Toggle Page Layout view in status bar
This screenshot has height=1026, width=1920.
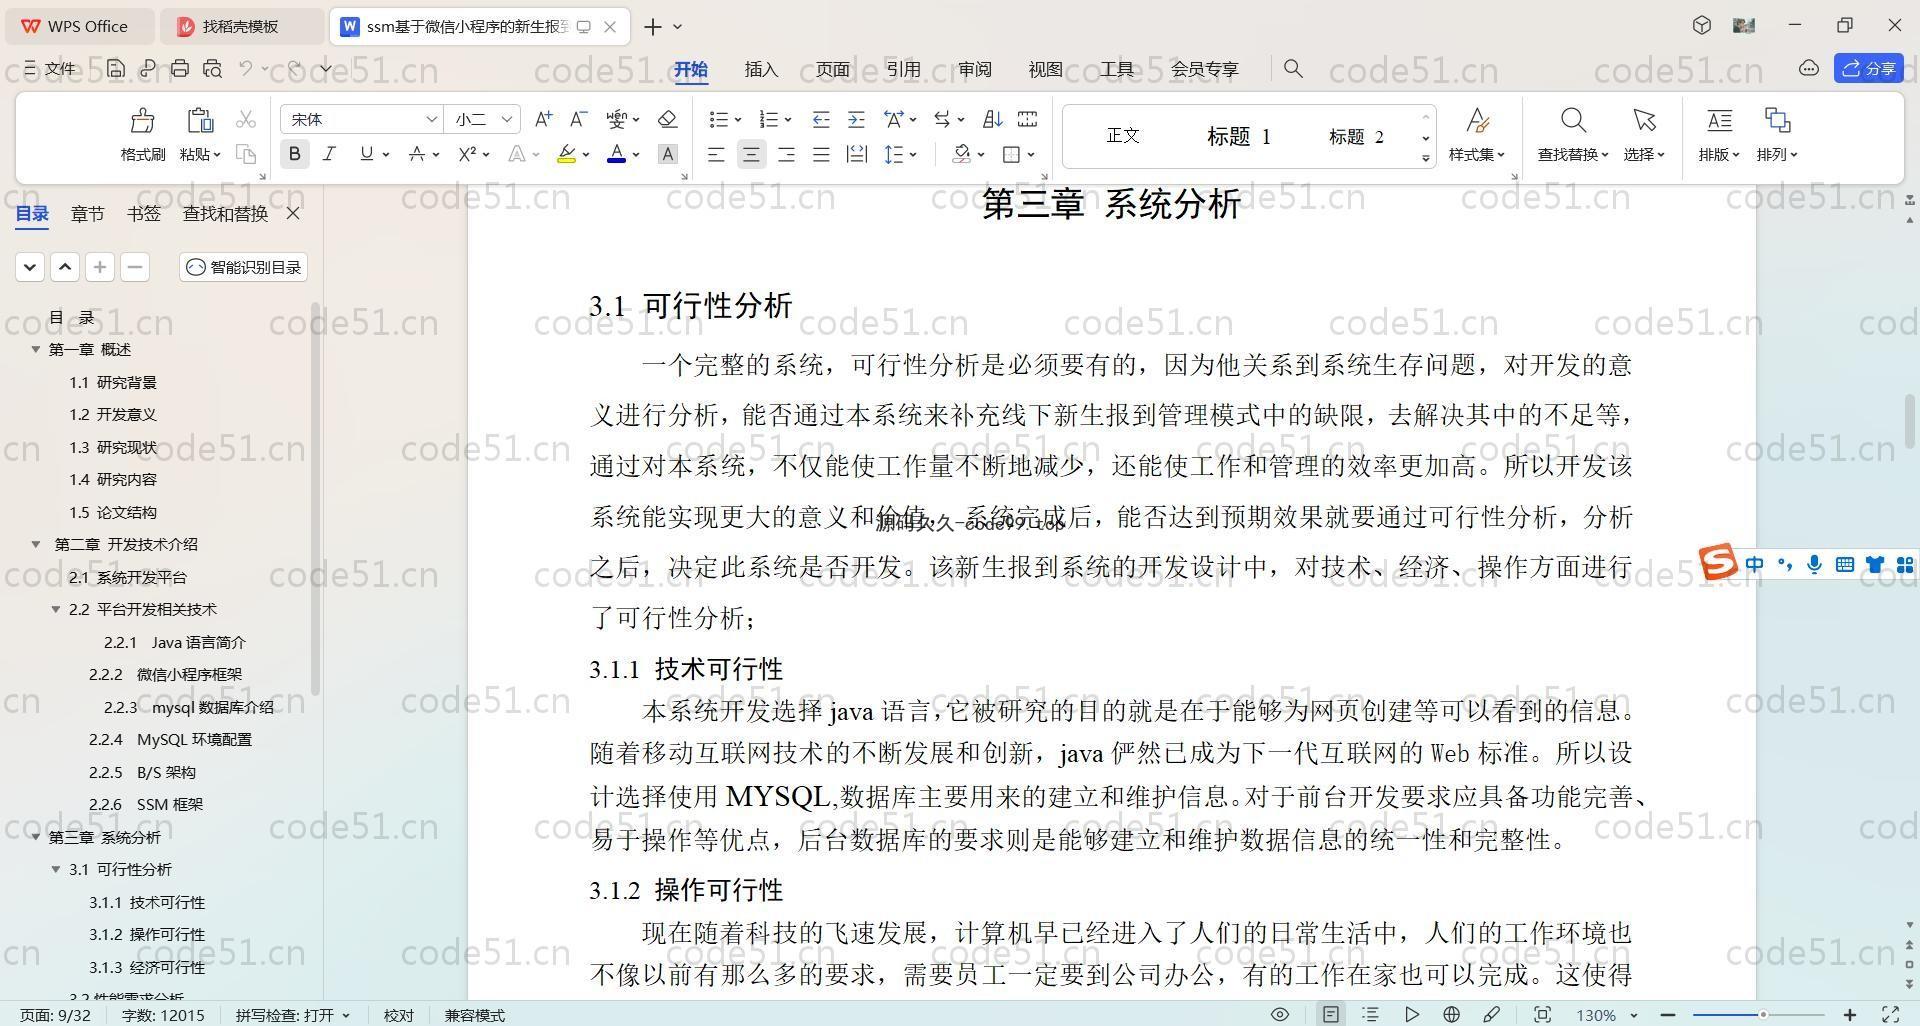1330,1014
